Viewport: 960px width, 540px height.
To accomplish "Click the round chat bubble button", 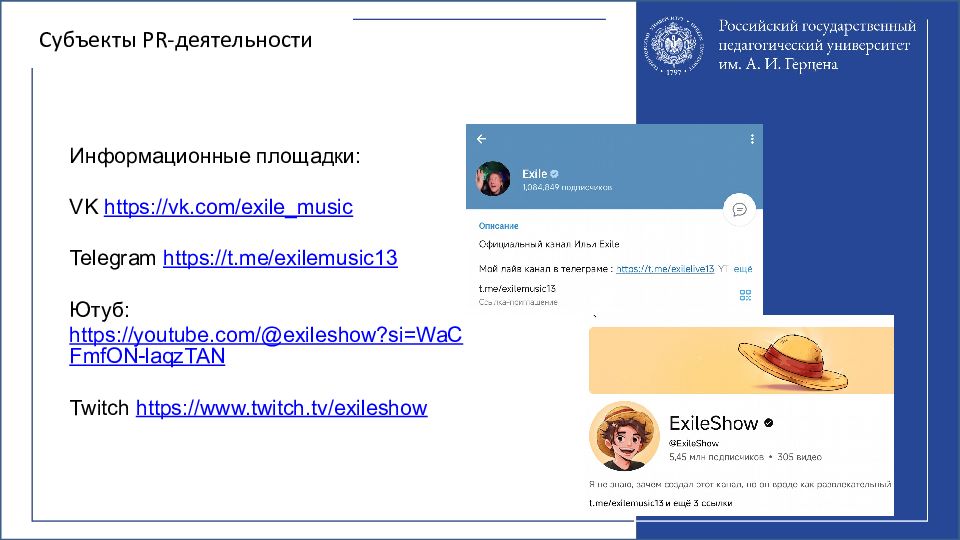I will pyautogui.click(x=740, y=210).
